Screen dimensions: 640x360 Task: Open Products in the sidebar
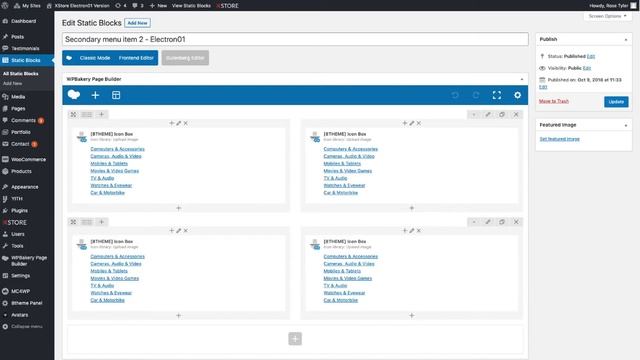pyautogui.click(x=21, y=171)
